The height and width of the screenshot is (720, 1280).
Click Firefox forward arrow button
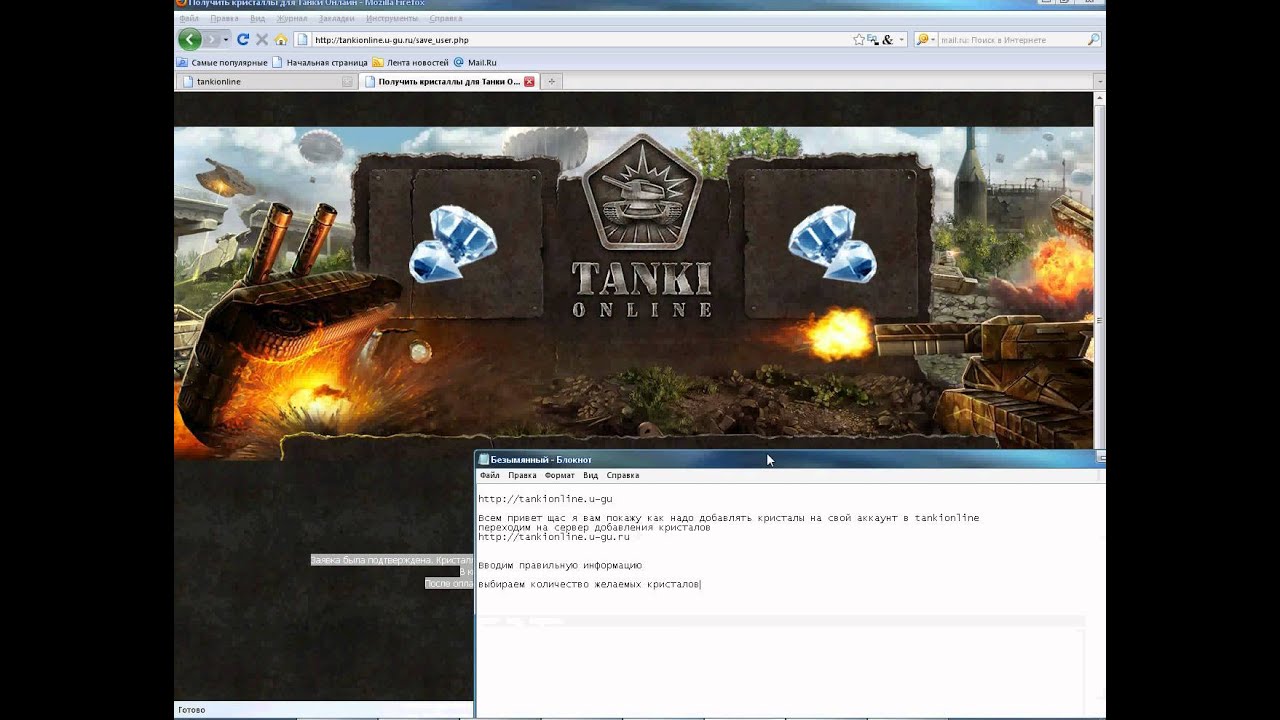click(x=211, y=39)
